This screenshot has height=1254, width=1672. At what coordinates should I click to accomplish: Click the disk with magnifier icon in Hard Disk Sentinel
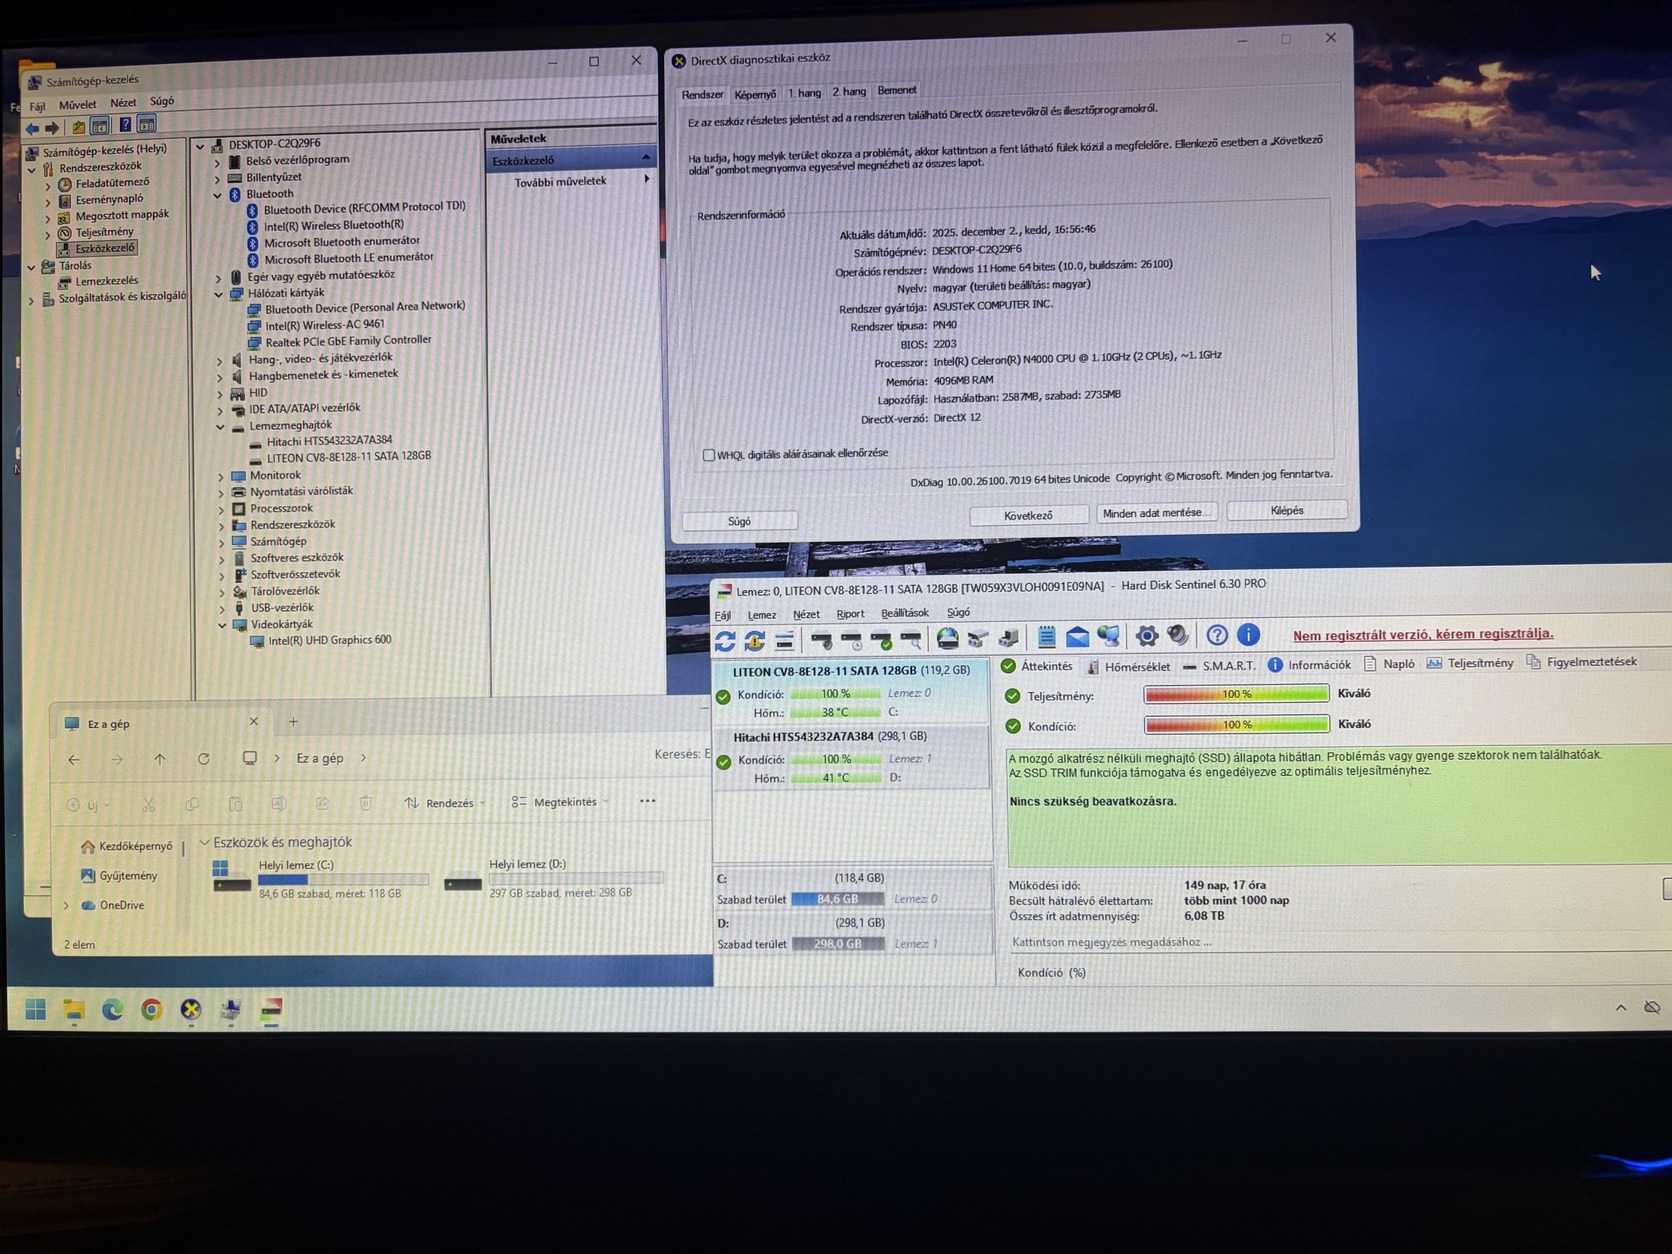911,639
